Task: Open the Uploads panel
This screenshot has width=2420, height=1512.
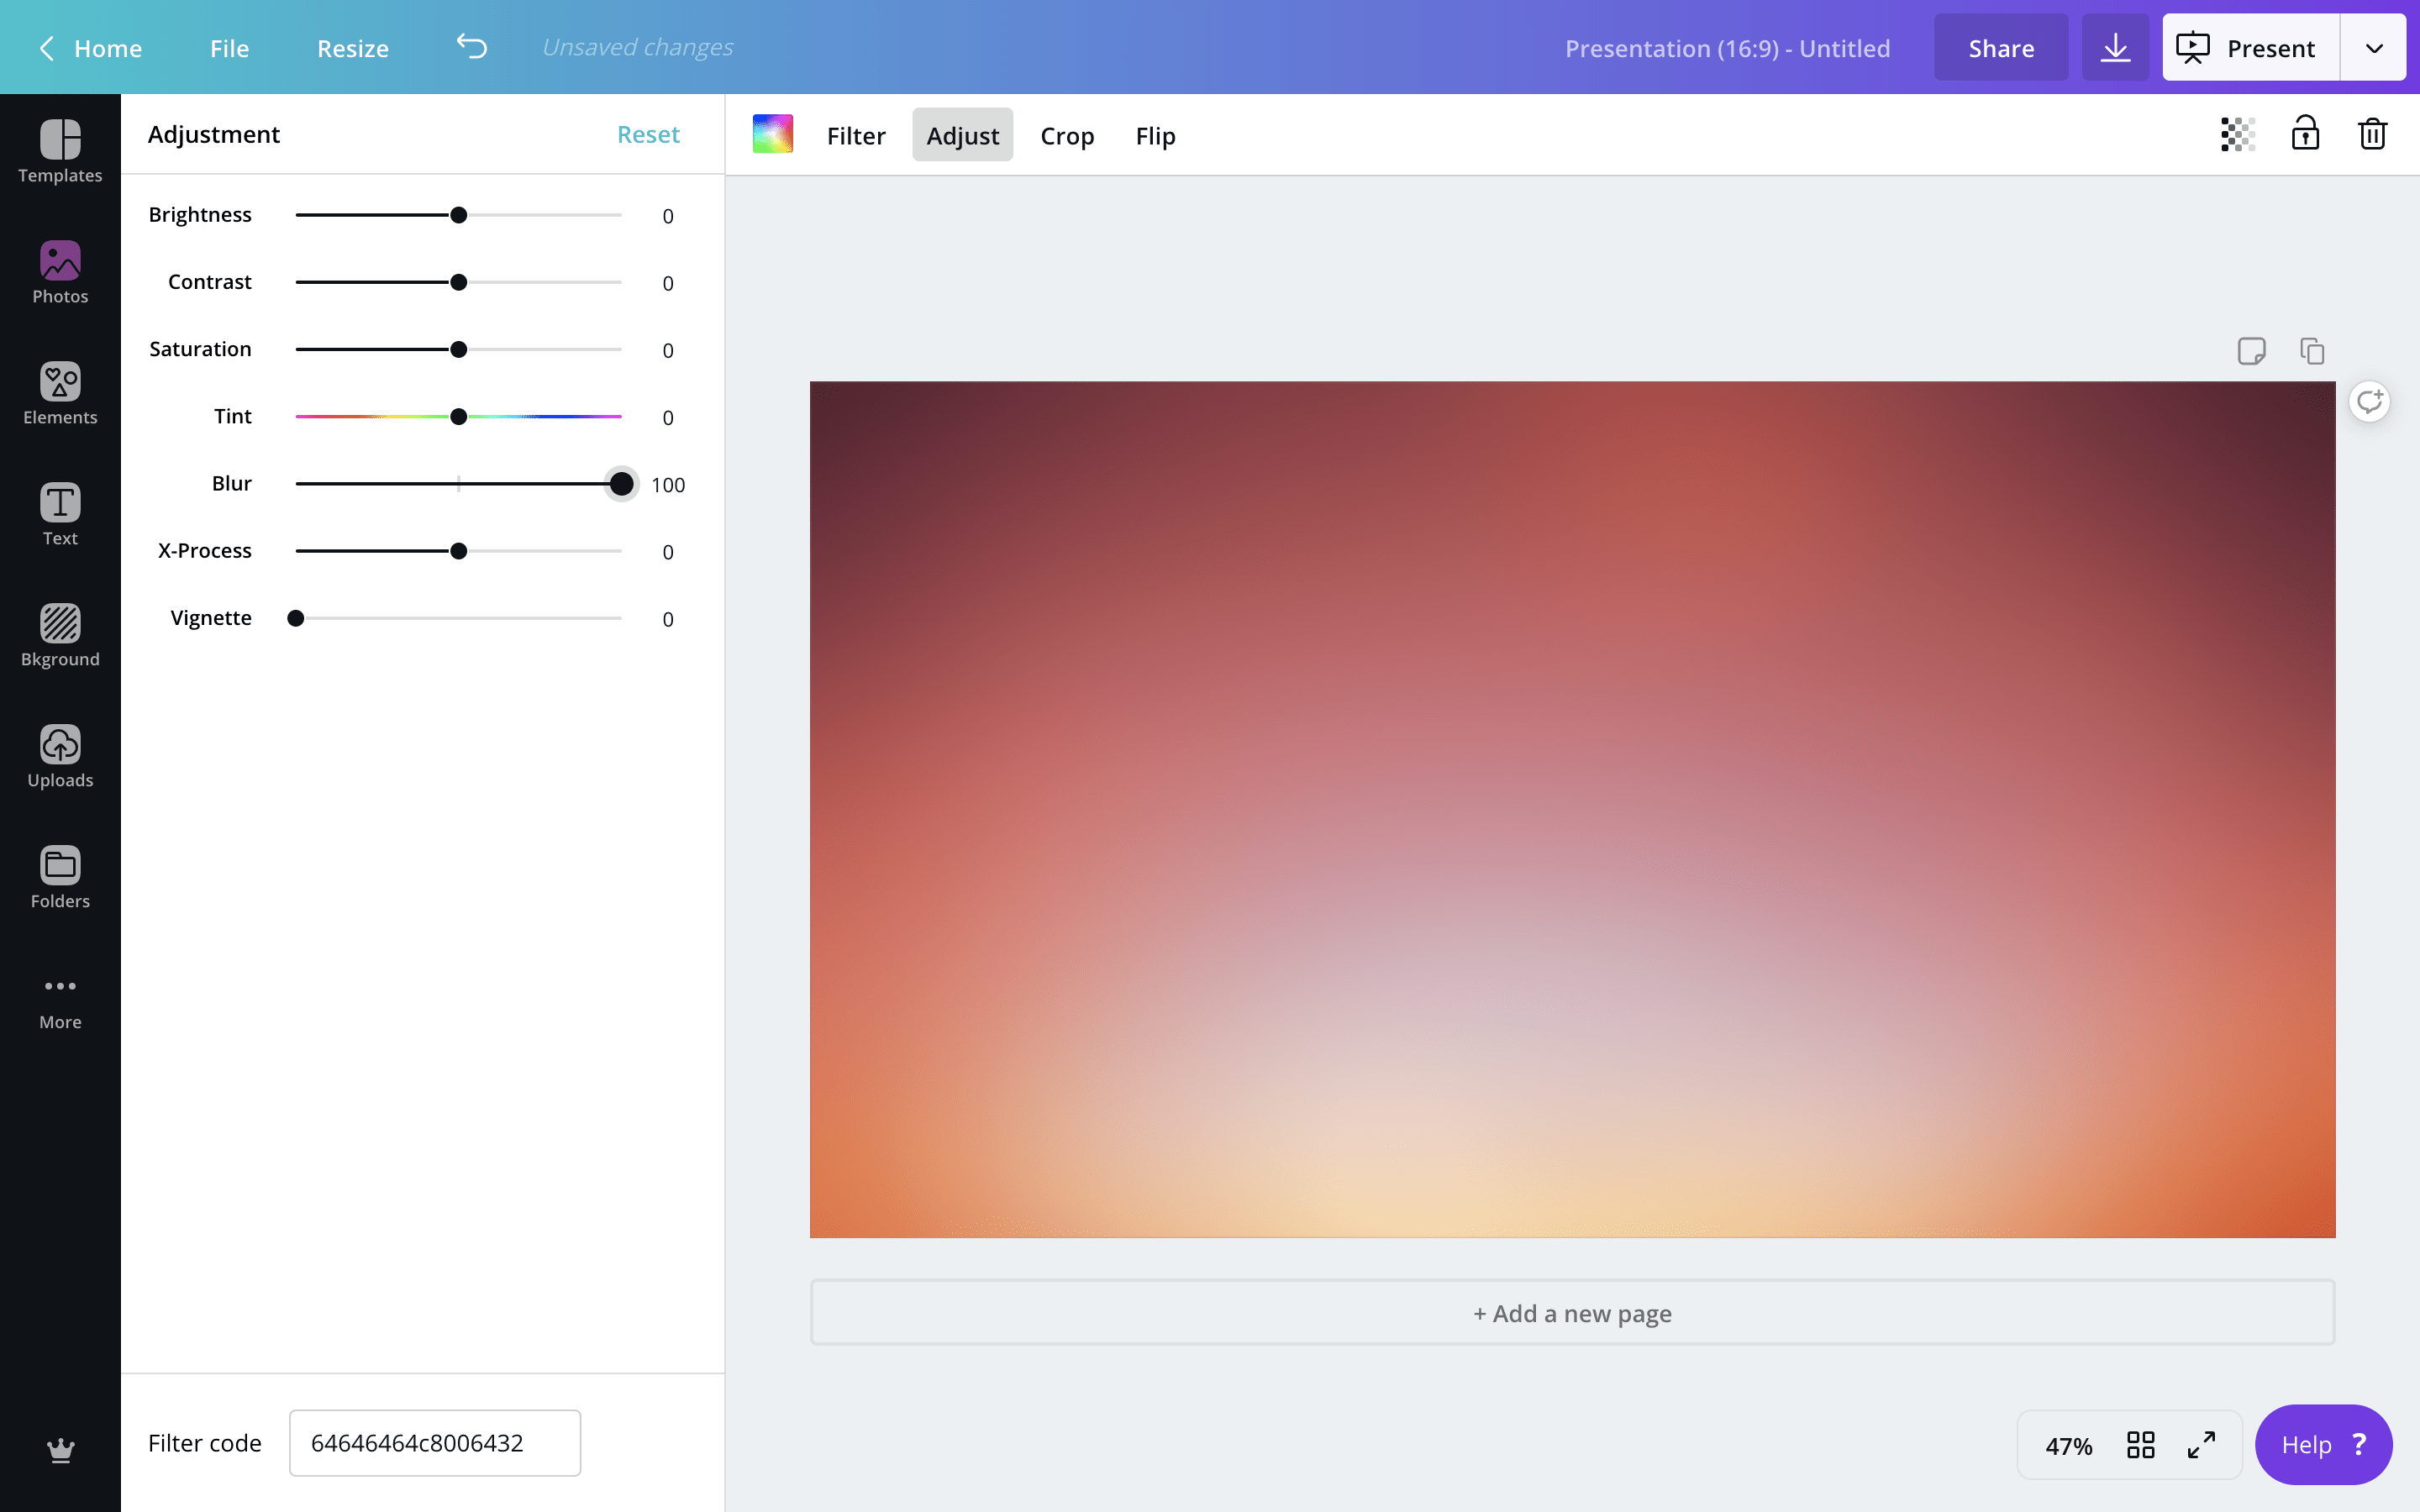Action: coord(59,756)
